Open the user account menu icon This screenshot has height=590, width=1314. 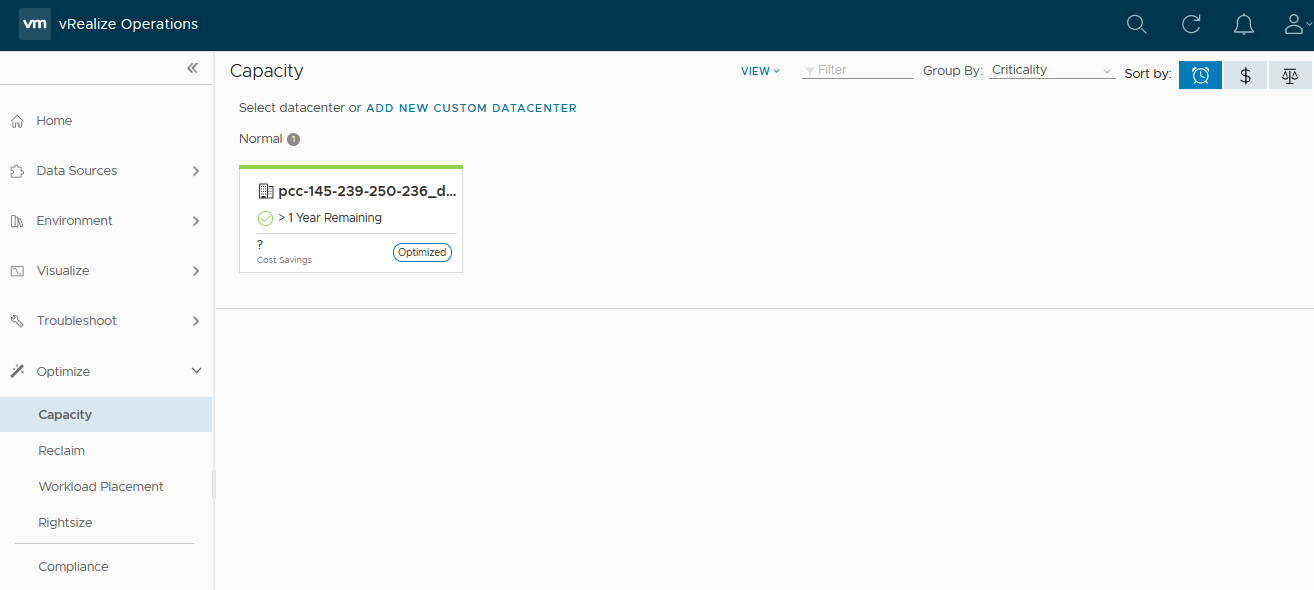1295,24
